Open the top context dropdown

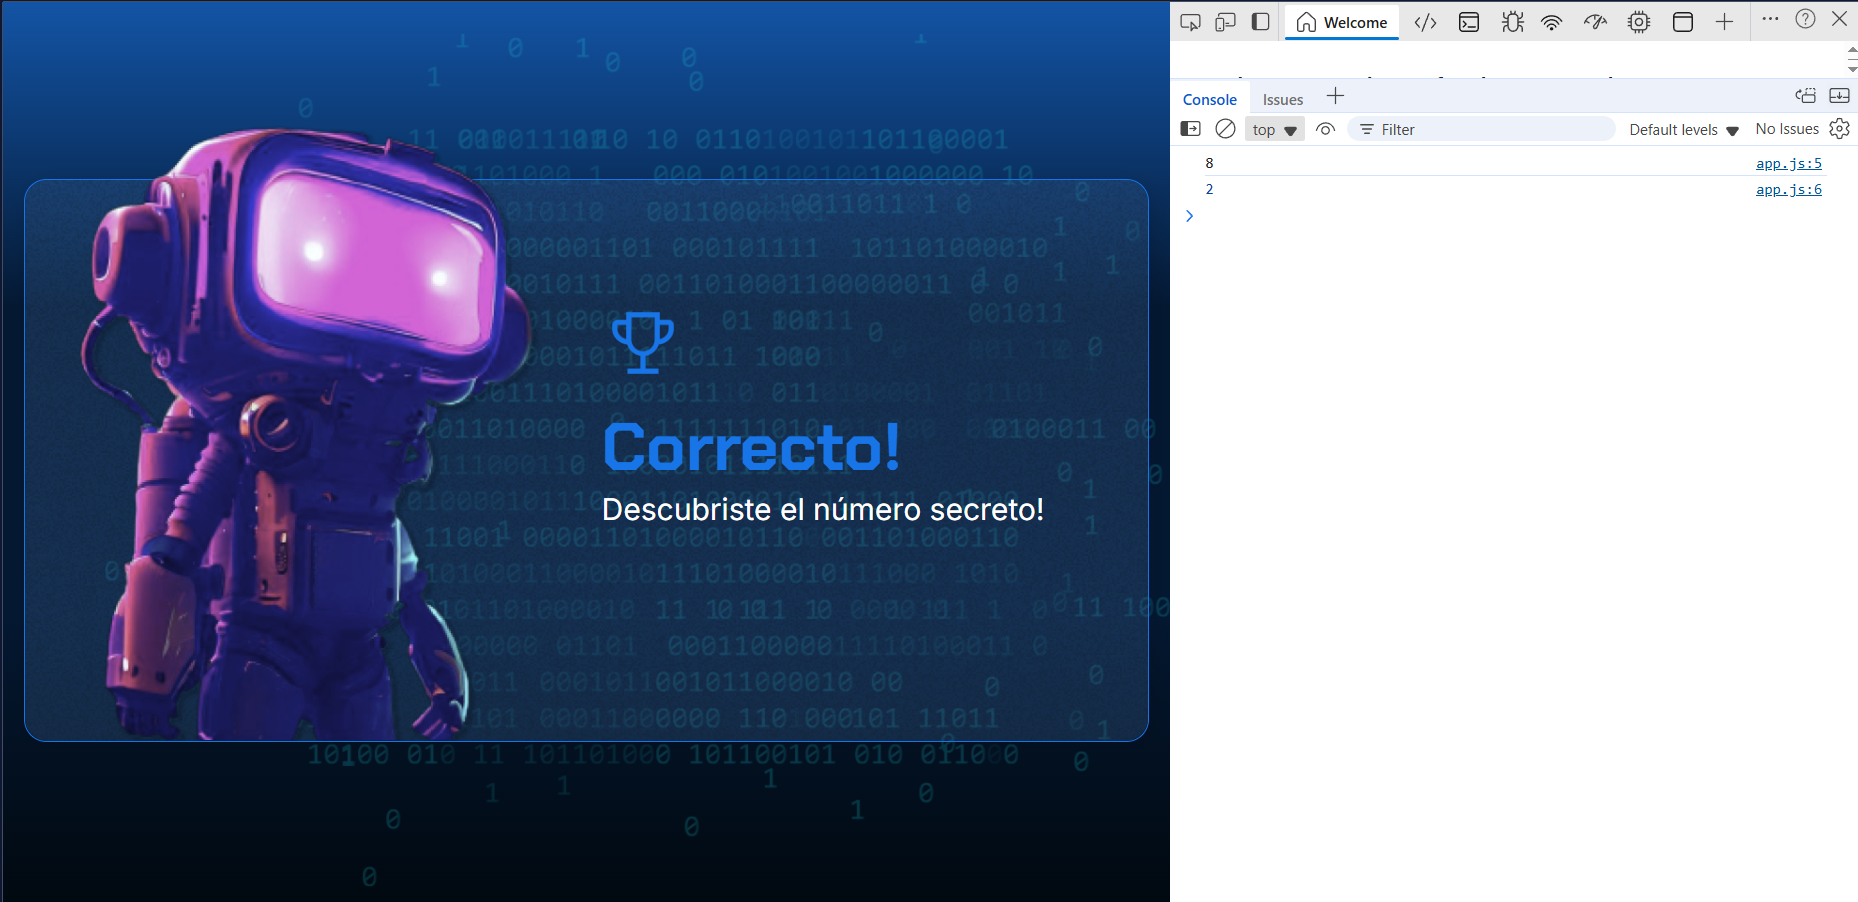tap(1274, 130)
